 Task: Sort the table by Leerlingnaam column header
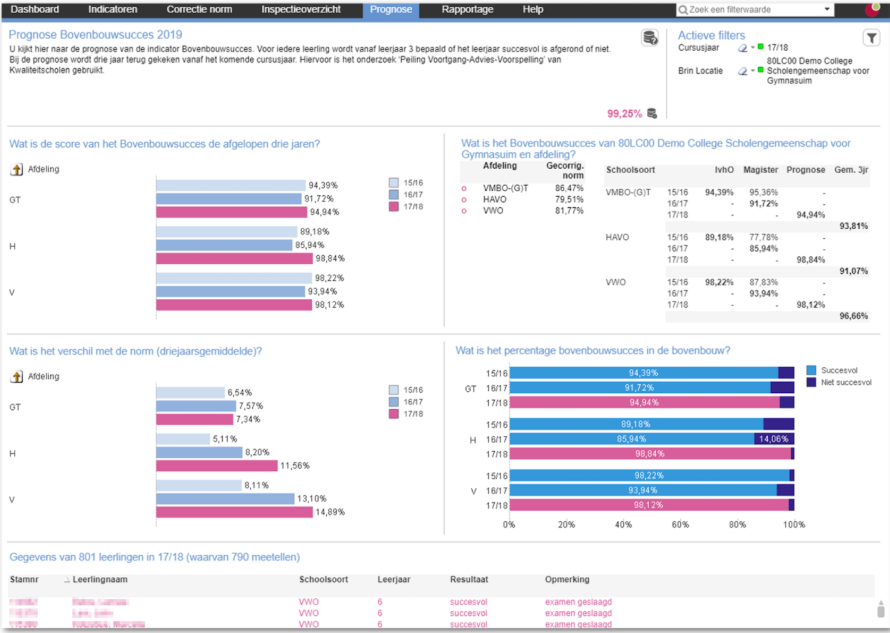tap(100, 579)
